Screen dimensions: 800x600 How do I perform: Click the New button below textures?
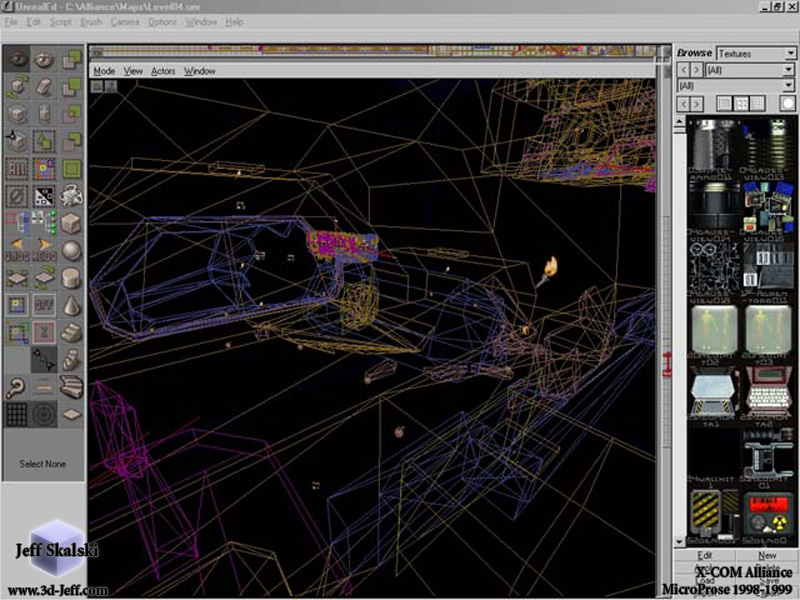[x=767, y=555]
